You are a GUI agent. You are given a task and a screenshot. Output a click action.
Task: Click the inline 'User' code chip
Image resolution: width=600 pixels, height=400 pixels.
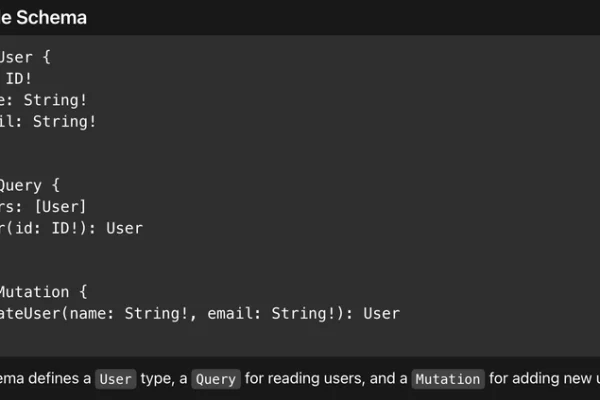(x=116, y=379)
